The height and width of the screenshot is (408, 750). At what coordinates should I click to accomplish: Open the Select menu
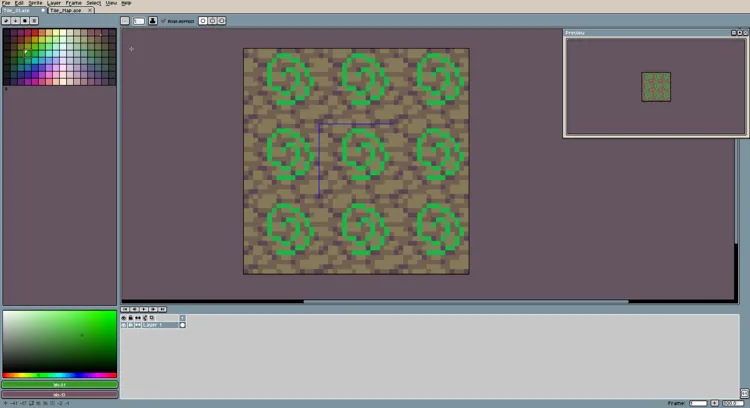tap(93, 3)
